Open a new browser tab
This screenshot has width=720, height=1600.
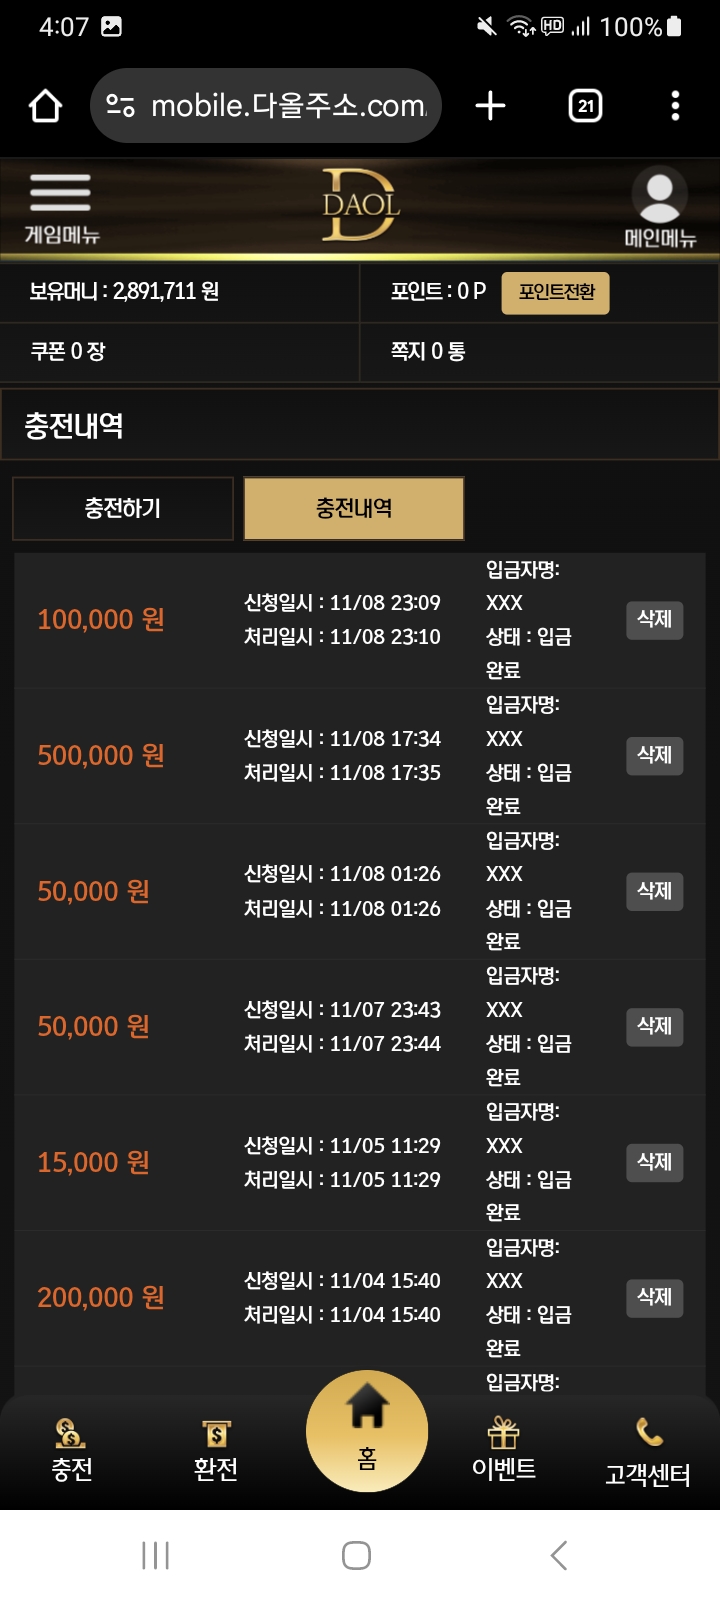490,106
